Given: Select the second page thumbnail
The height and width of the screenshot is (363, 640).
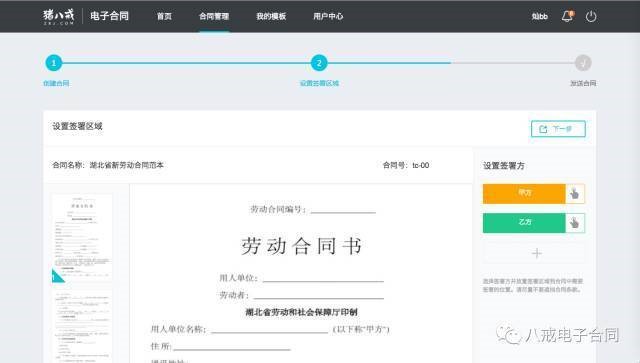Looking at the screenshot, I should 82,327.
